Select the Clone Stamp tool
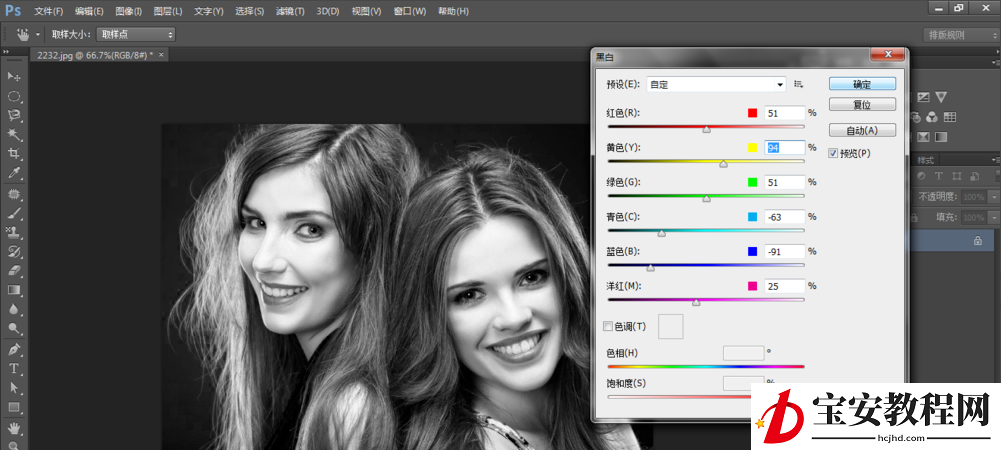Viewport: 1001px width, 450px height. point(14,232)
